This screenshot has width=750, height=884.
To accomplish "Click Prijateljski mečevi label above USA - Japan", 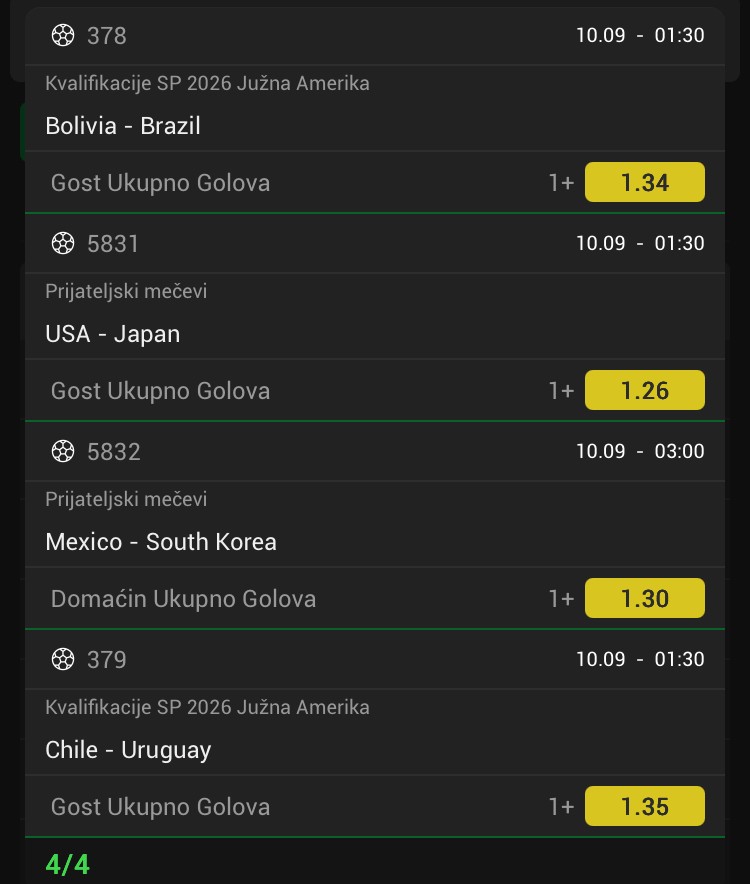I will [126, 291].
